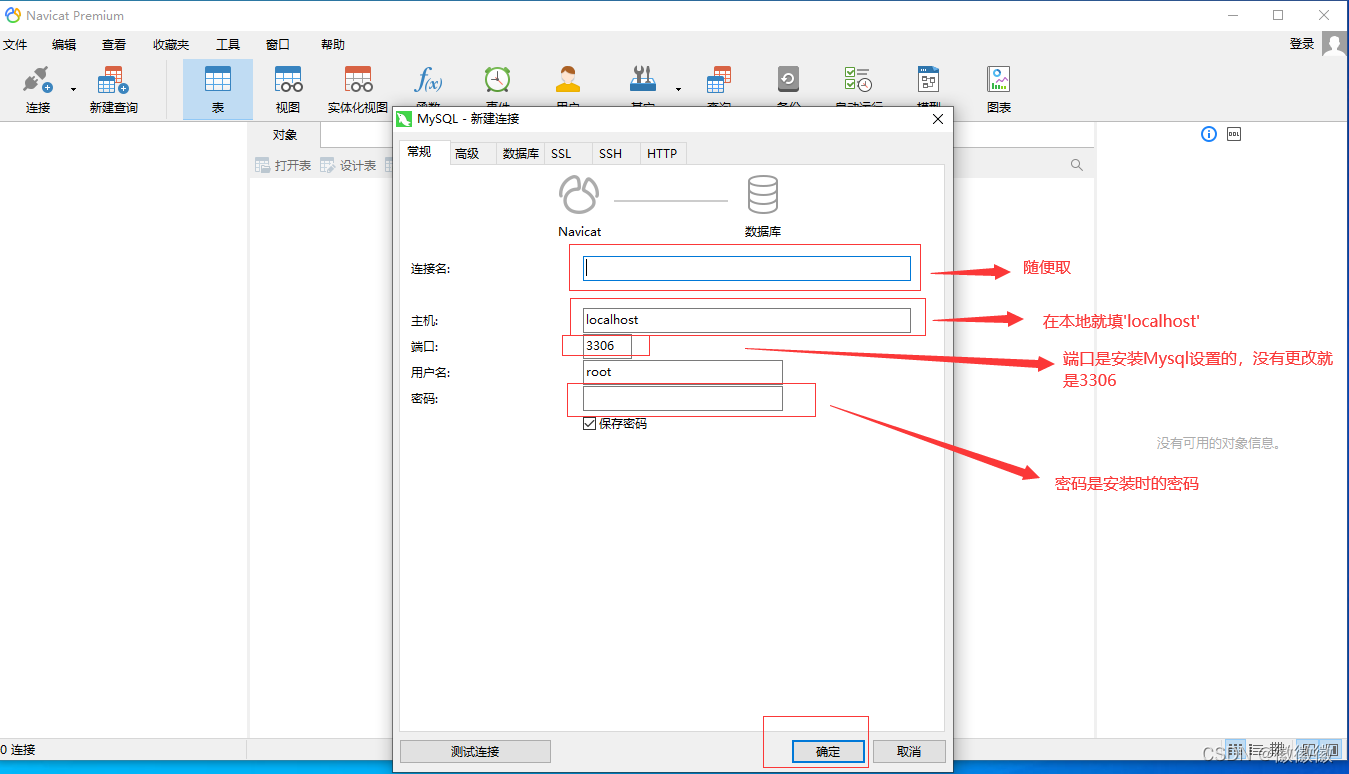Expand the 连接 dropdown arrow
The width and height of the screenshot is (1349, 774).
coord(73,89)
